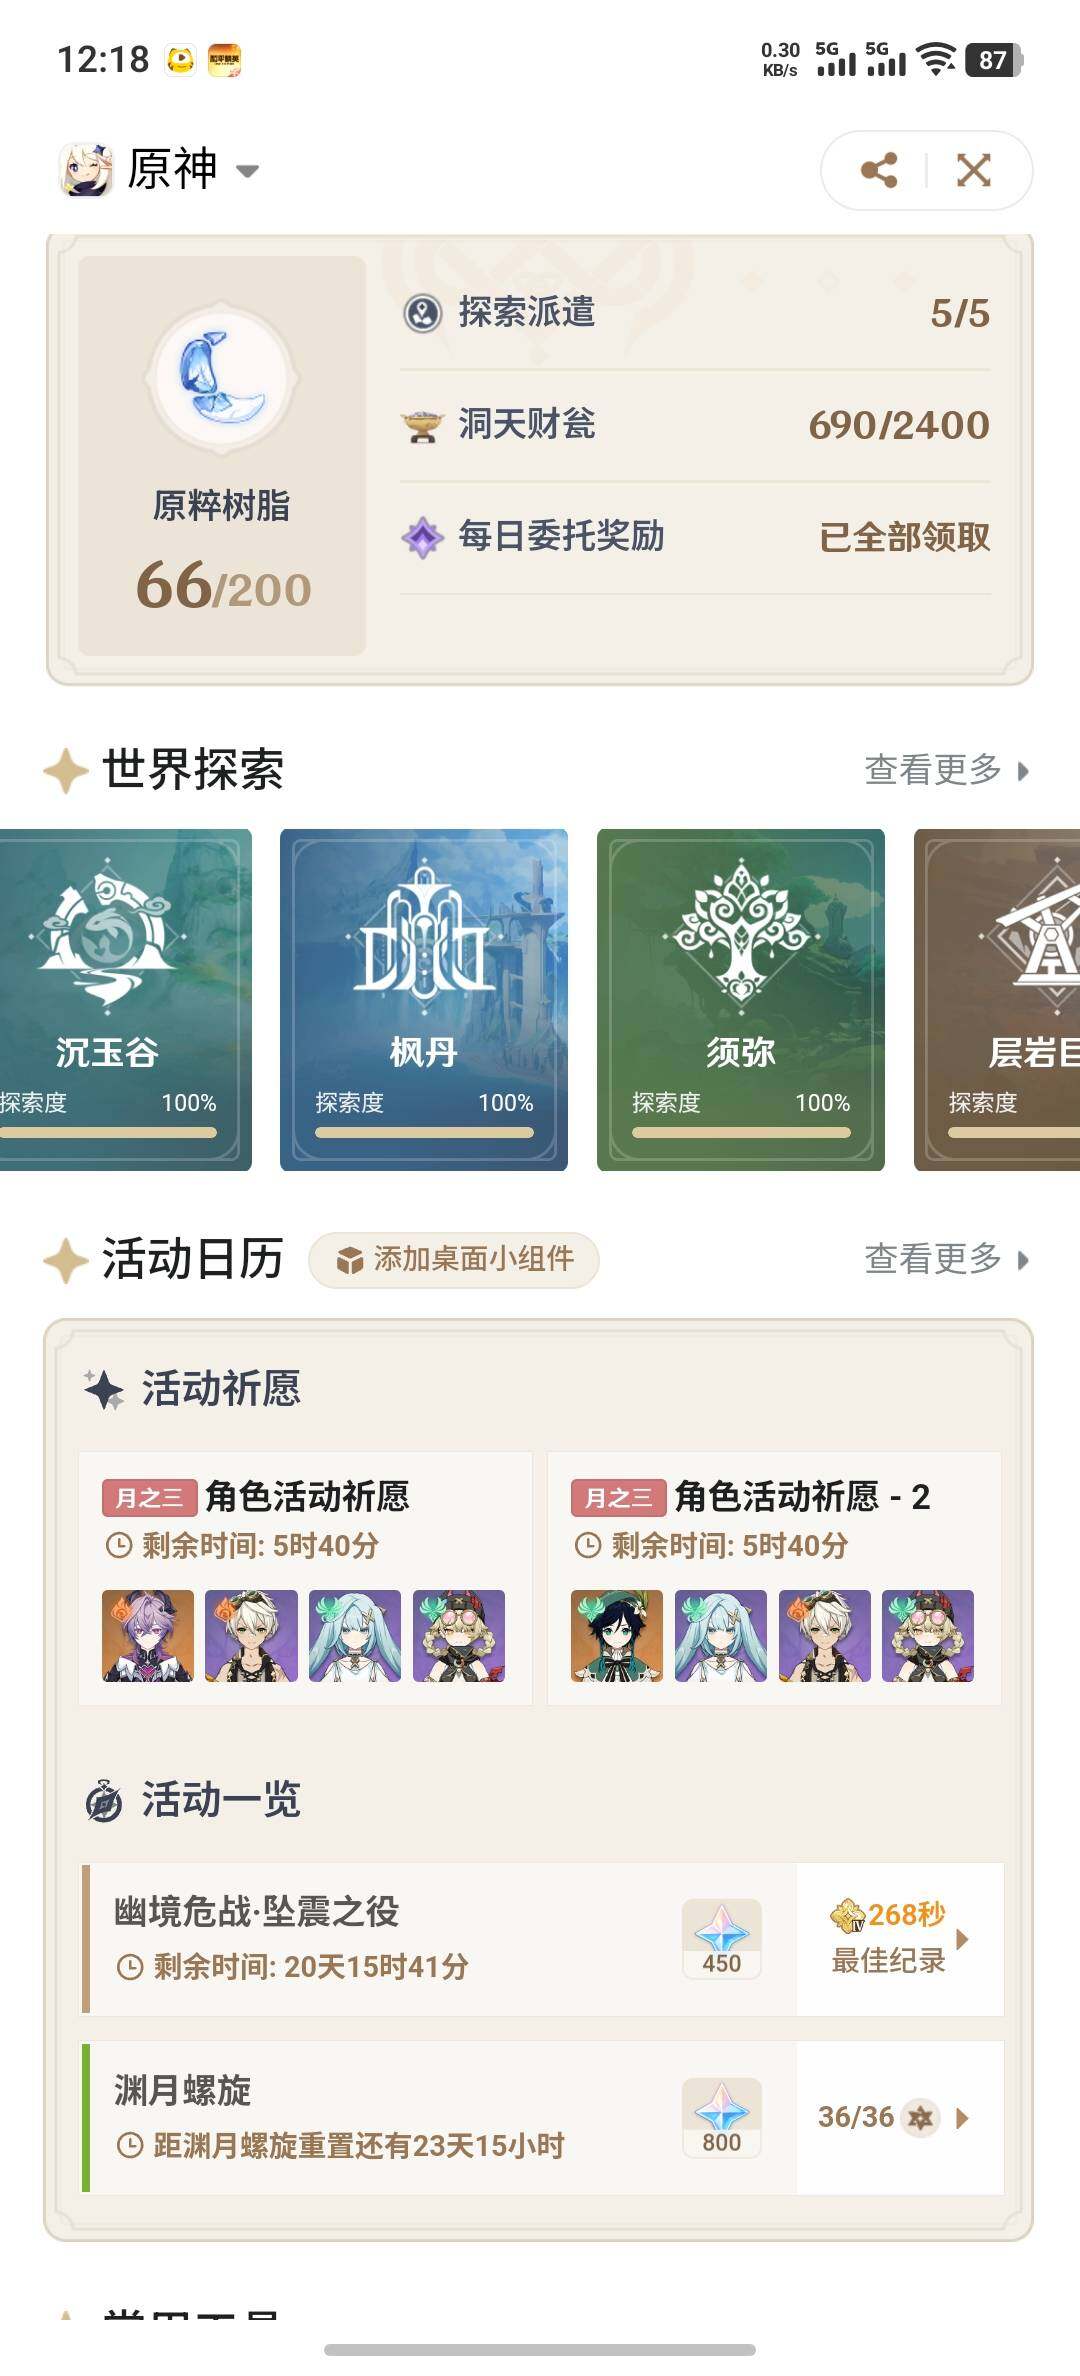The width and height of the screenshot is (1080, 2376).
Task: View more under 活动日历 section
Action: (x=946, y=1258)
